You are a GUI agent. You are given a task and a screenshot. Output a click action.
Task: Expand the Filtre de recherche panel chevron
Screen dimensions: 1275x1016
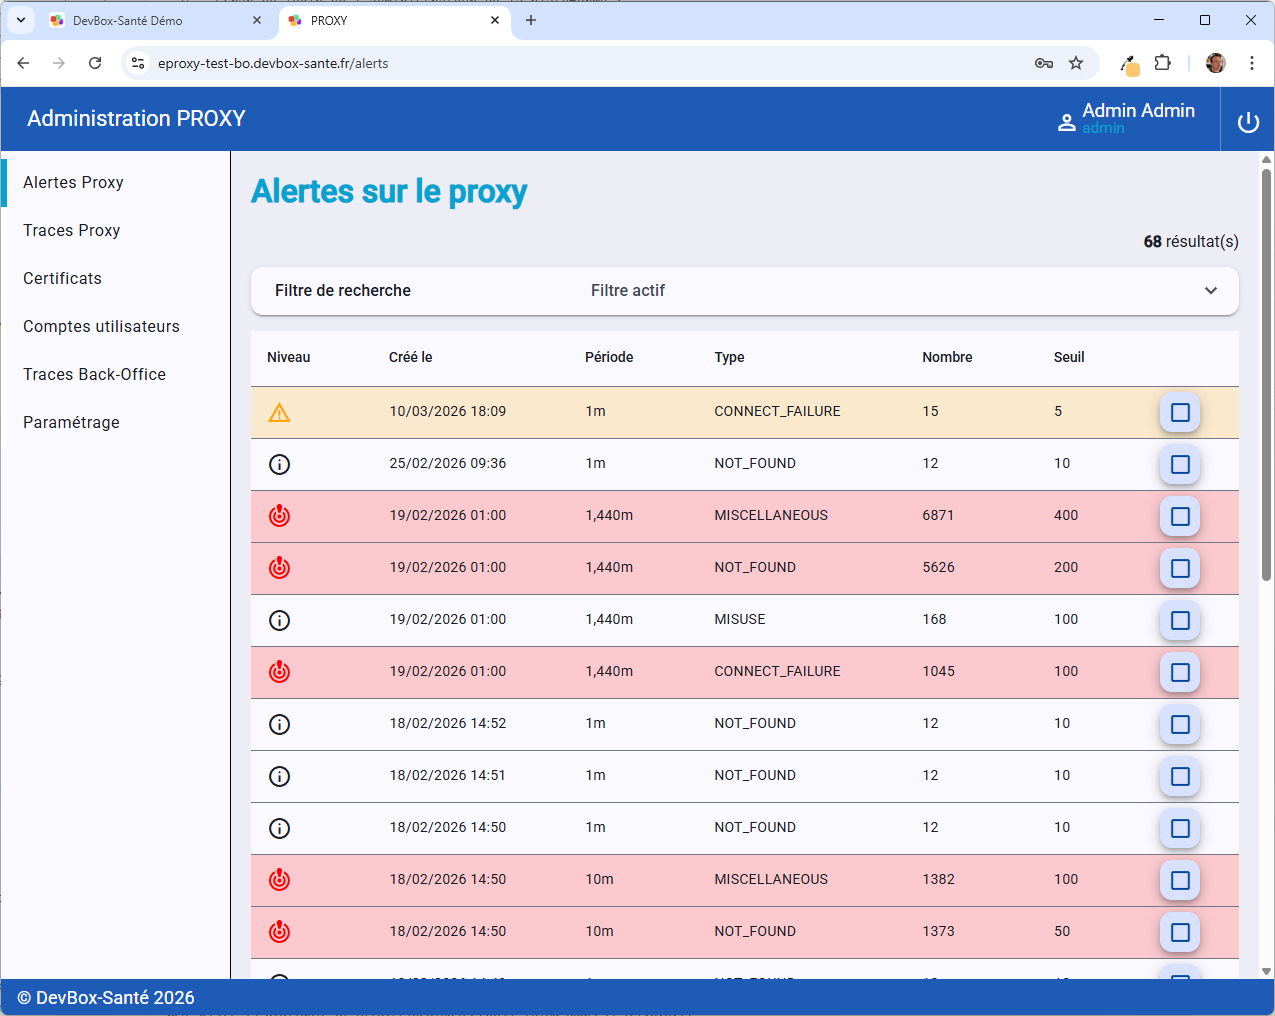pos(1211,291)
